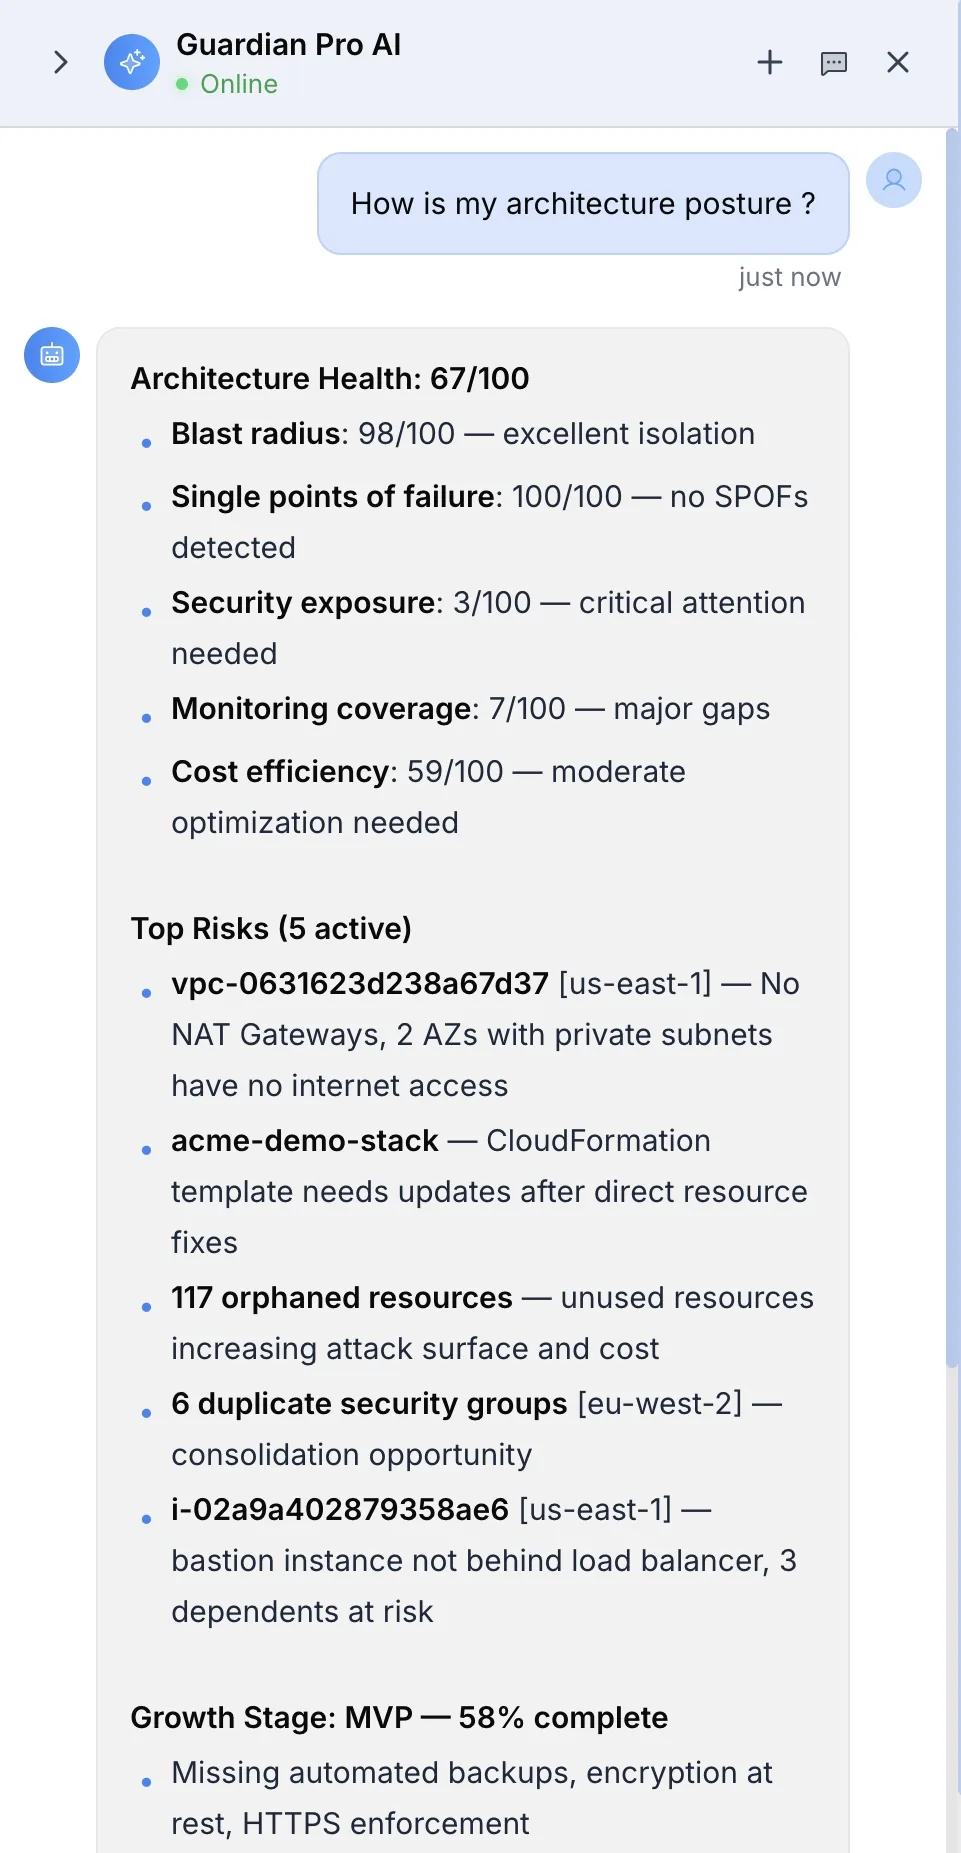Click the bot avatar beside the response
961x1853 pixels.
pos(52,355)
